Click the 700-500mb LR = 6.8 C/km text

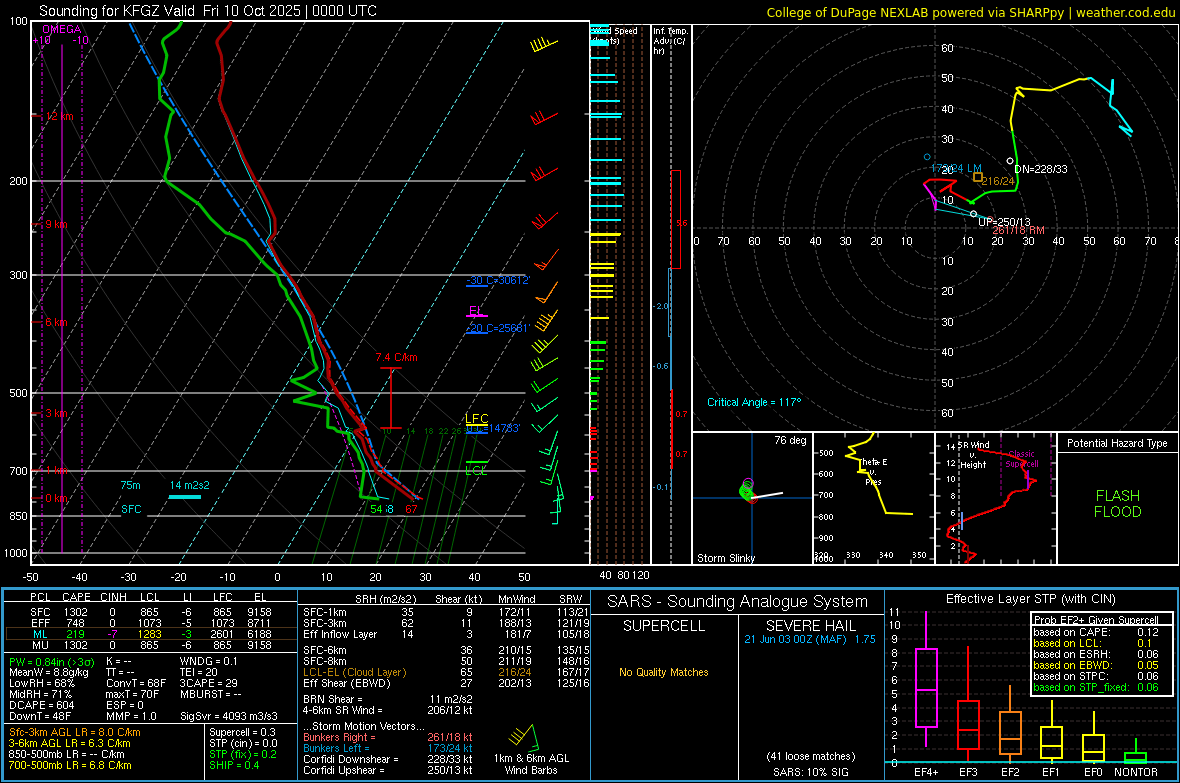70,765
